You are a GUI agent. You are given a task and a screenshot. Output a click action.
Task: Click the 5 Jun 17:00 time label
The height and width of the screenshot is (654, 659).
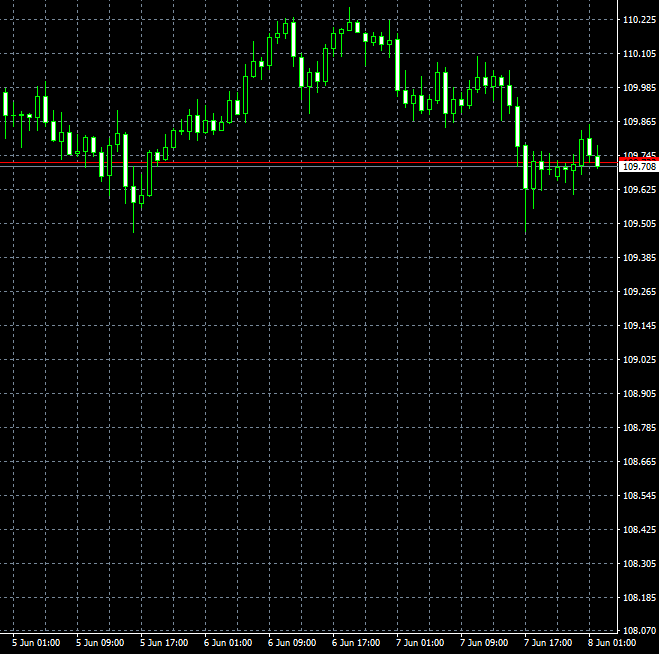click(x=164, y=643)
